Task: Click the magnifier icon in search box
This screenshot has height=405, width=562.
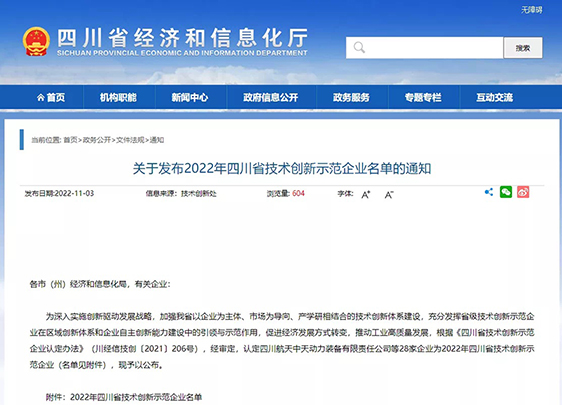Action: tap(359, 47)
